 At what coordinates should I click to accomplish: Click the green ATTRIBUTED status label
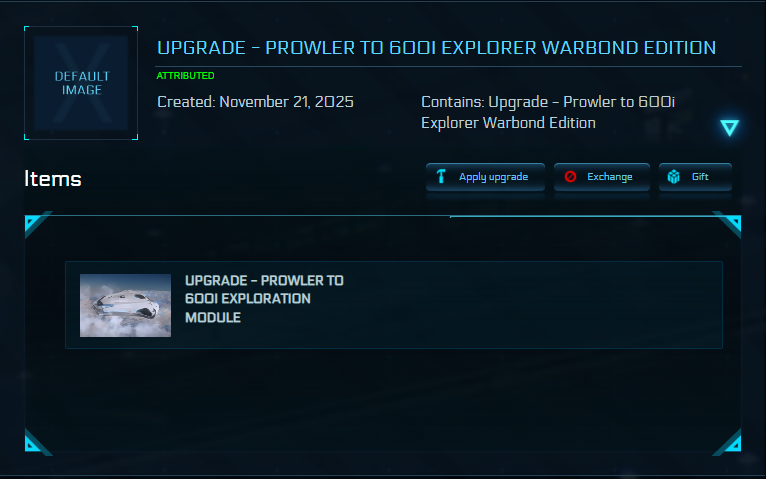pyautogui.click(x=185, y=76)
